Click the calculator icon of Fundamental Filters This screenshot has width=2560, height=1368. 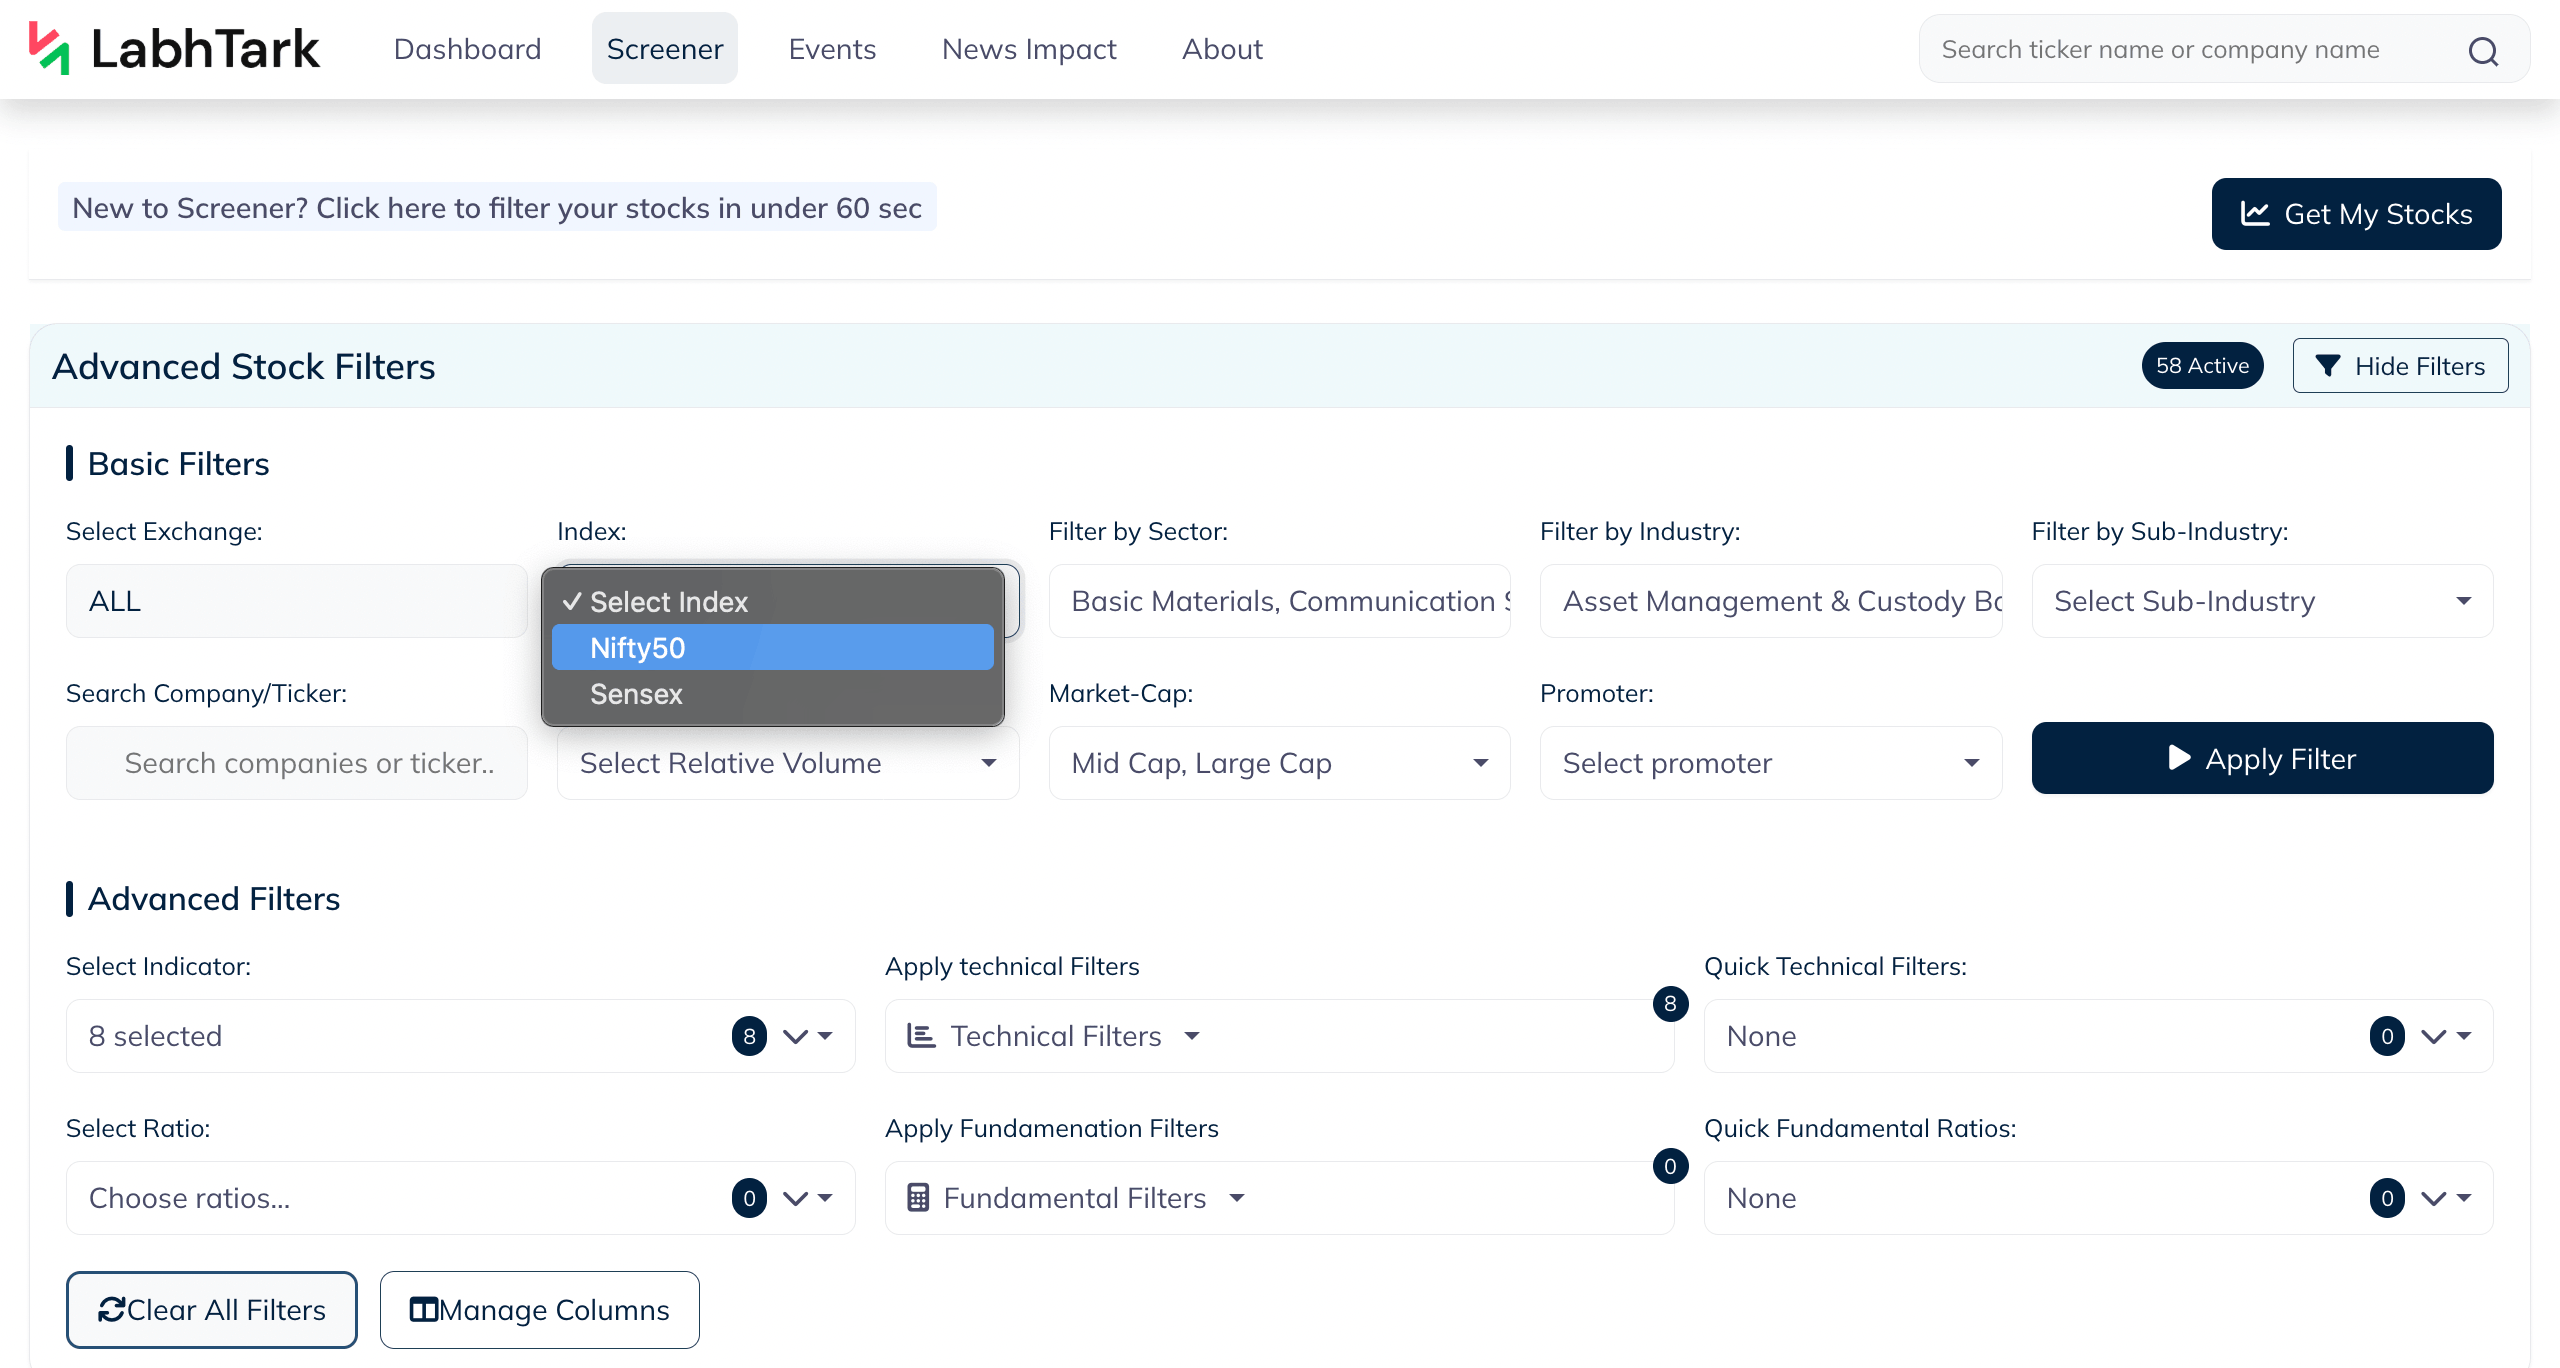[918, 1198]
